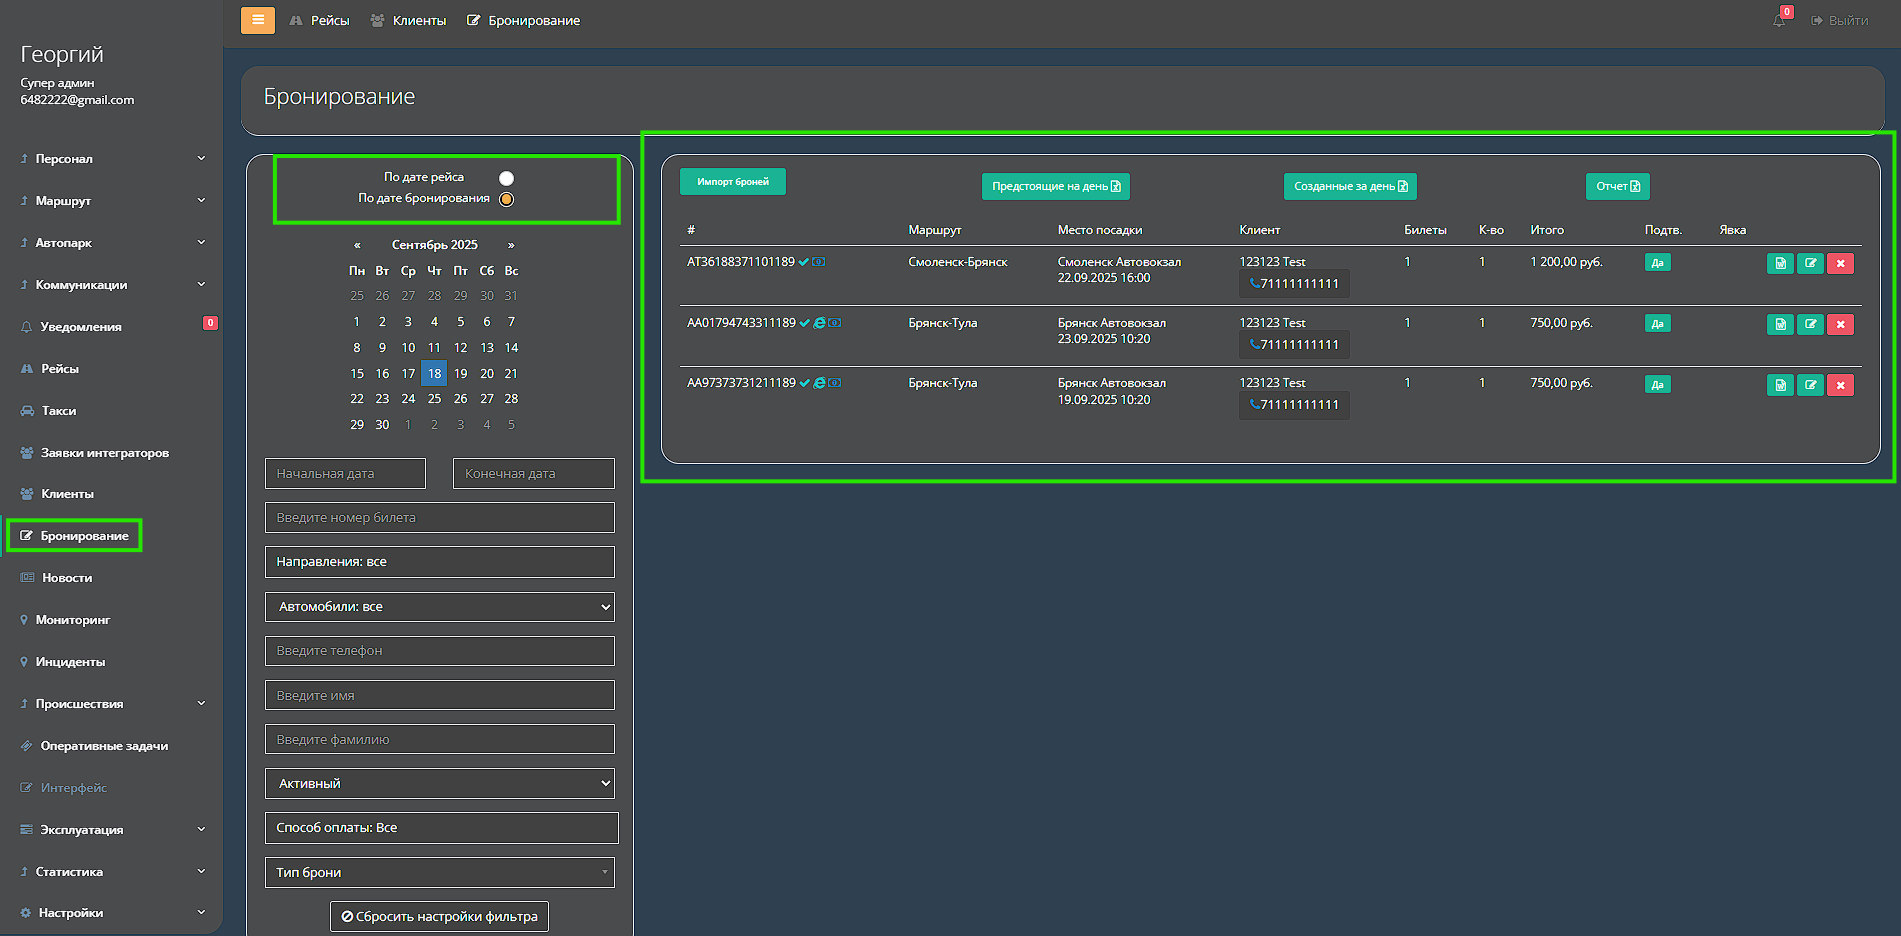
Task: Expand the 'Тип брони' dropdown
Action: (440, 873)
